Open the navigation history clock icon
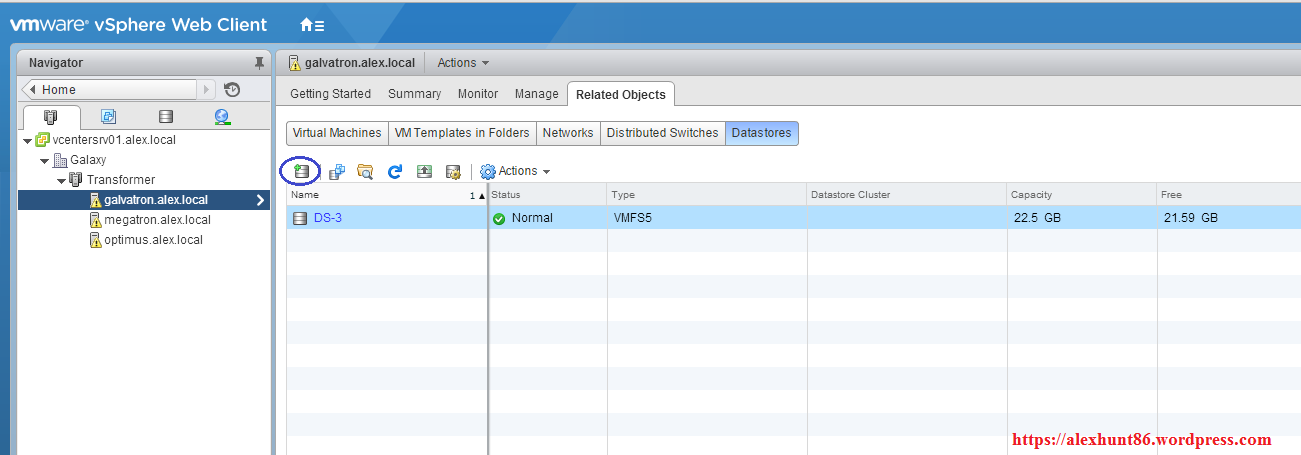The width and height of the screenshot is (1301, 455). 232,90
